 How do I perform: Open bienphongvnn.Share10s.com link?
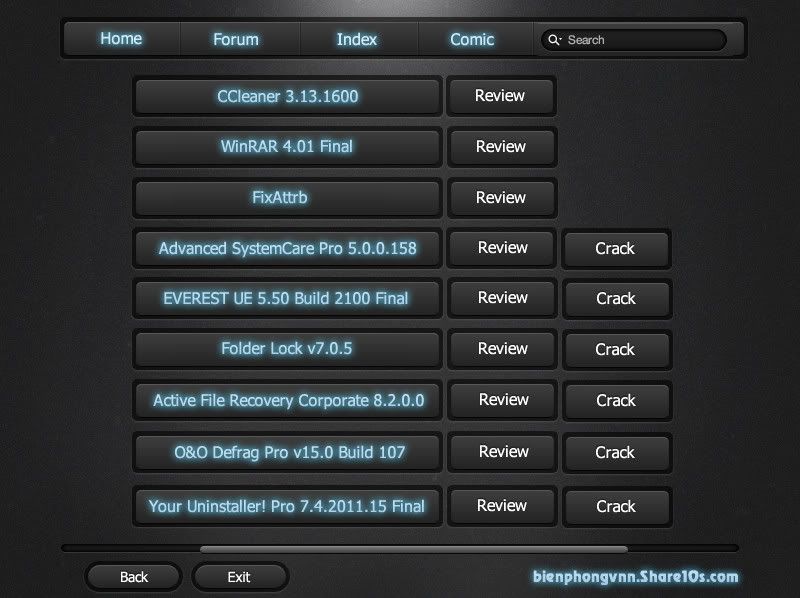click(x=636, y=577)
